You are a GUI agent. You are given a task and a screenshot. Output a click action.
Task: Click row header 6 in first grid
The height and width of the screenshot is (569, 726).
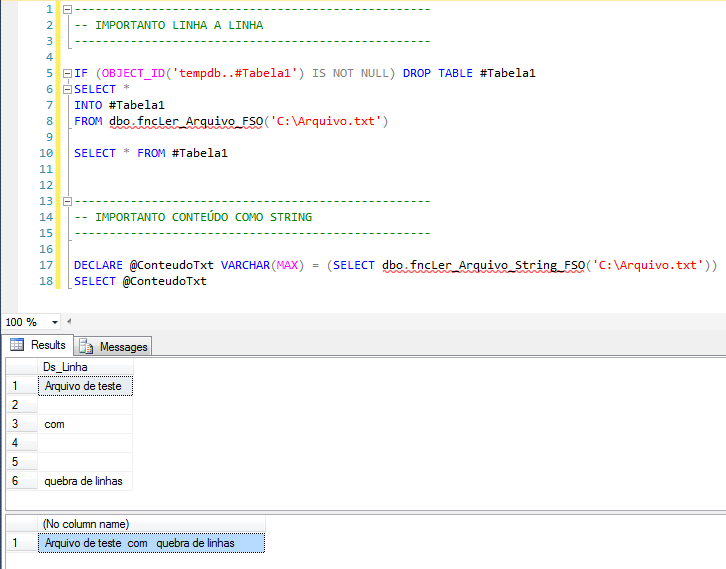[x=22, y=481]
